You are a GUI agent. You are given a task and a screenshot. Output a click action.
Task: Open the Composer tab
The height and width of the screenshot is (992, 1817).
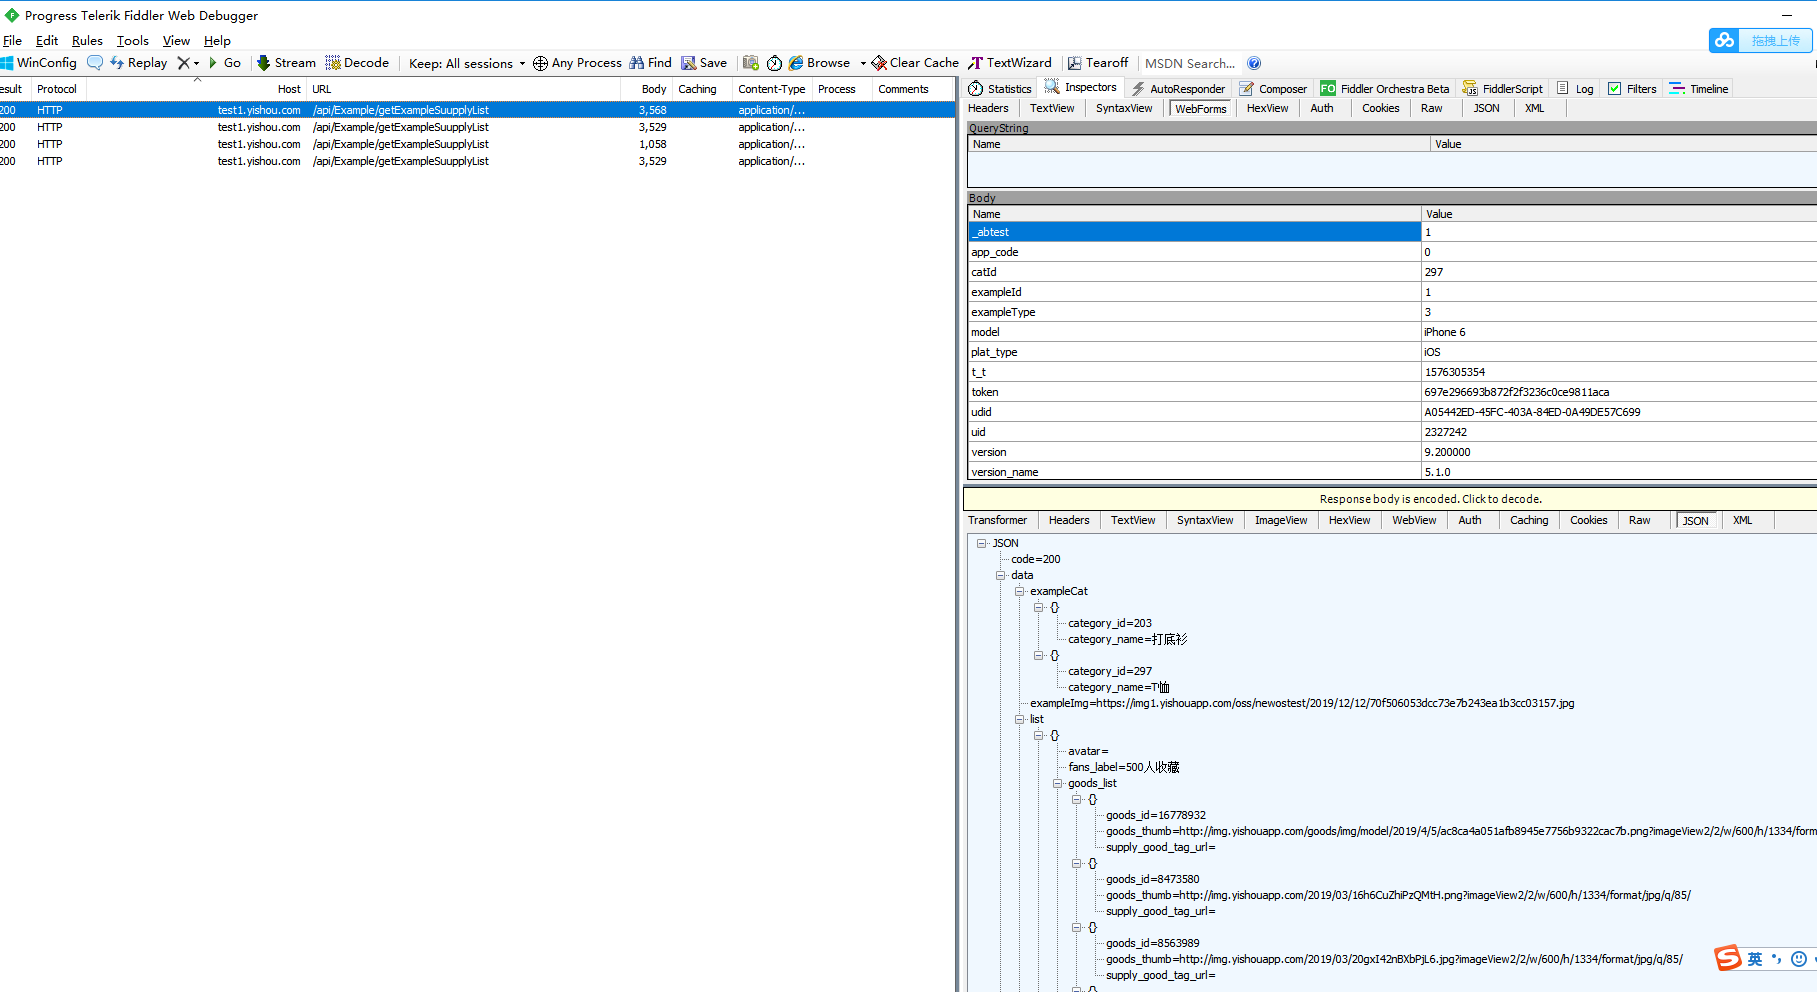pyautogui.click(x=1273, y=89)
